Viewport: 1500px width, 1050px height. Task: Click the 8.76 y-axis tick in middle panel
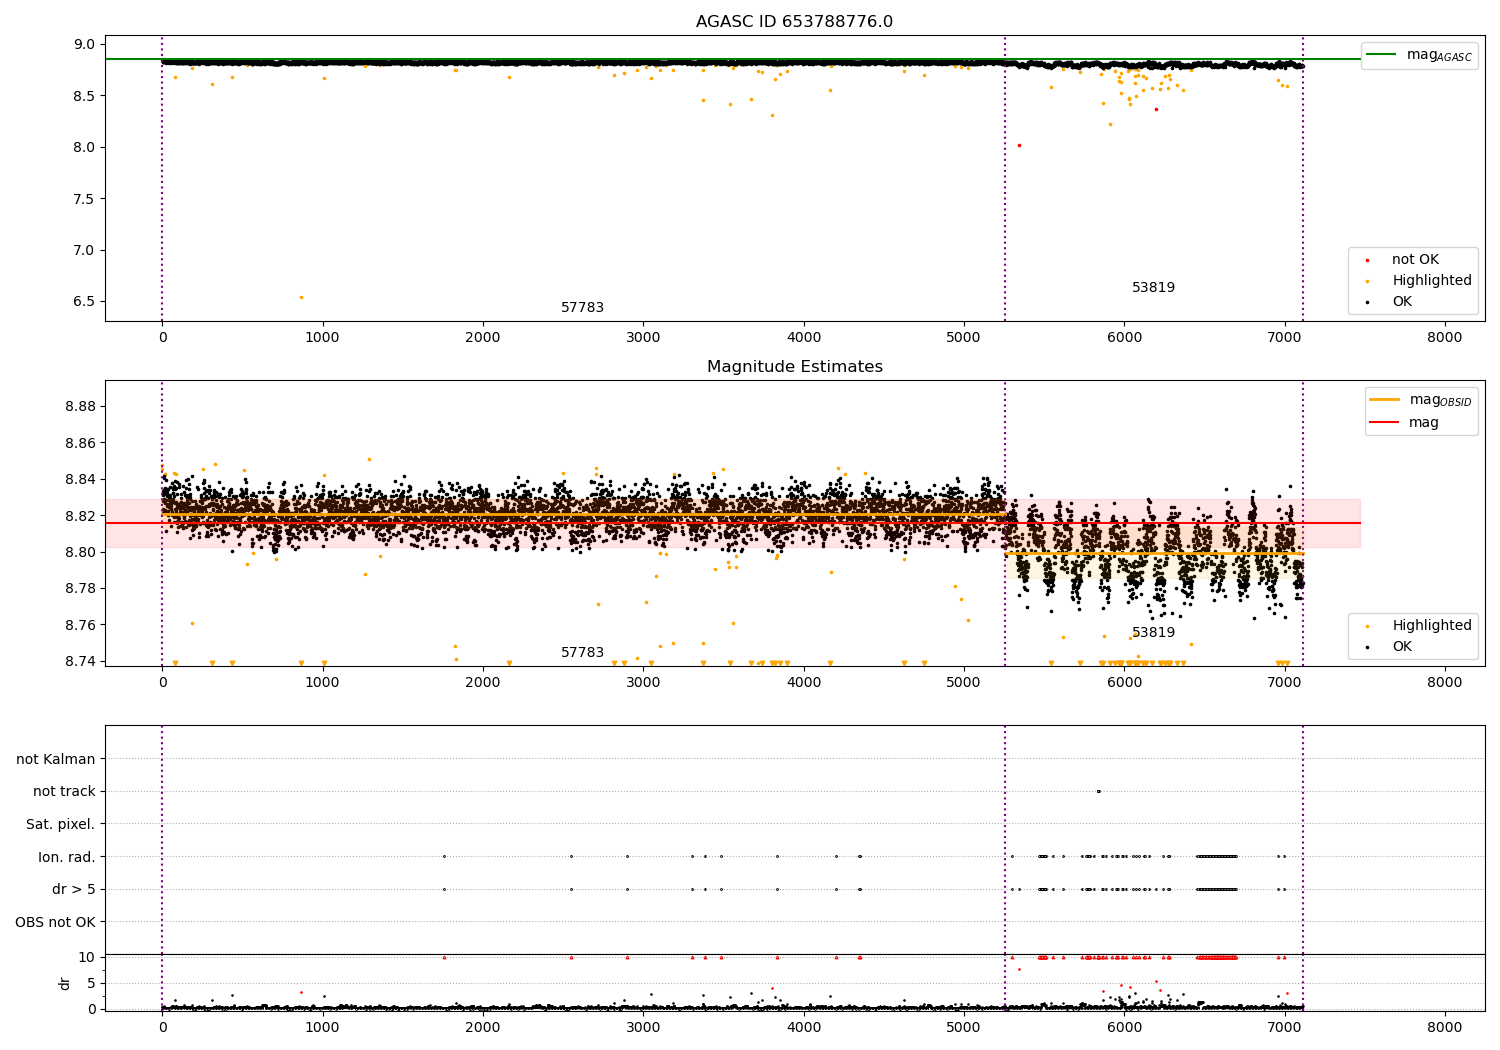81,625
